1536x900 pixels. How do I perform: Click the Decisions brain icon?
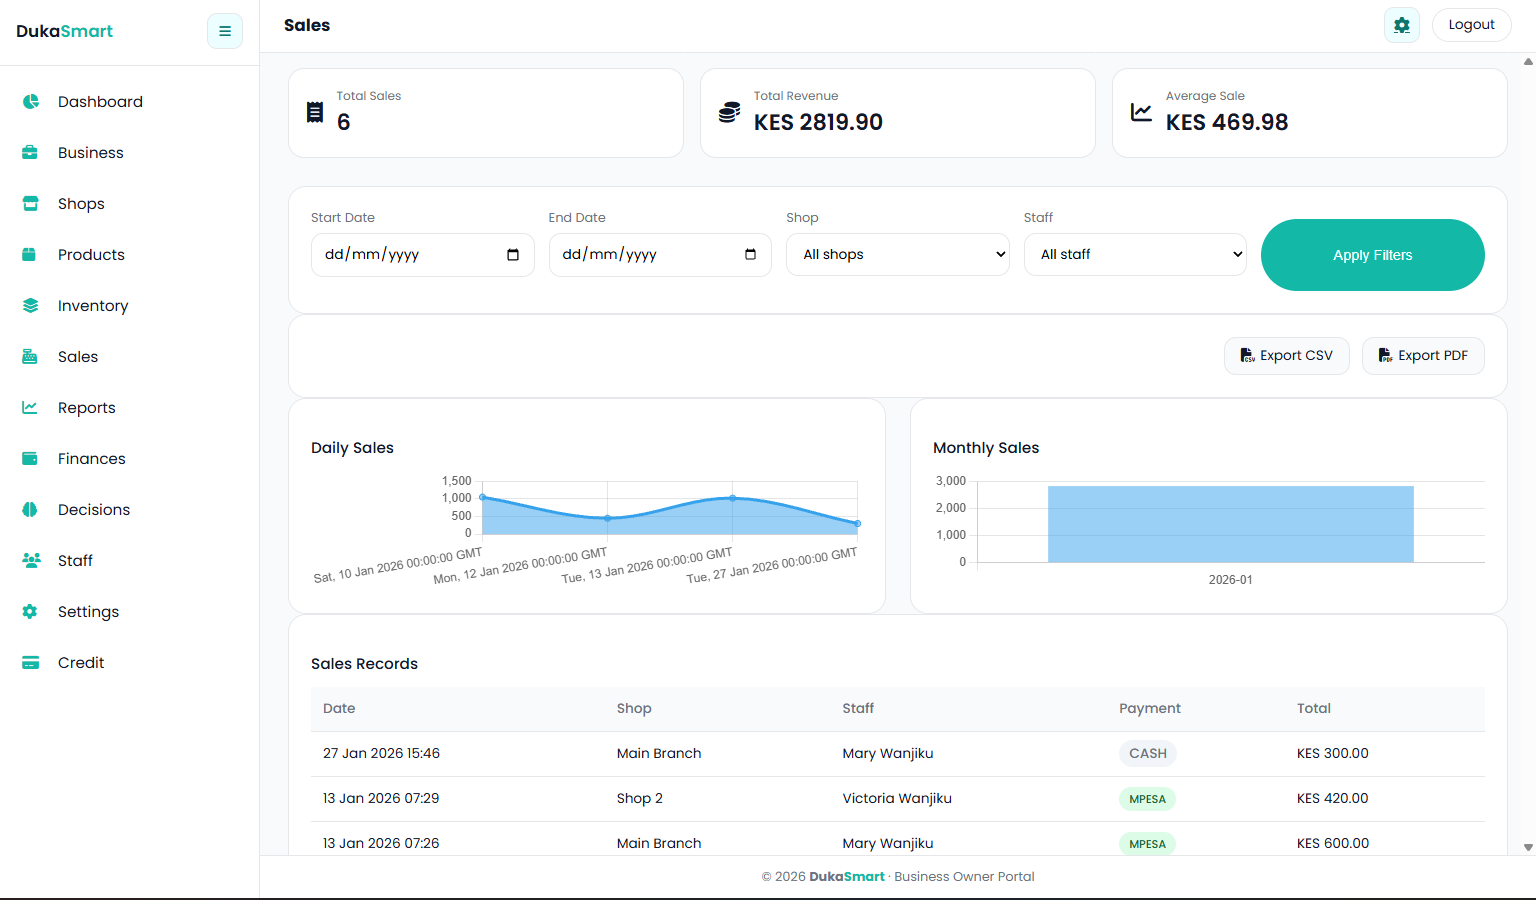30,510
